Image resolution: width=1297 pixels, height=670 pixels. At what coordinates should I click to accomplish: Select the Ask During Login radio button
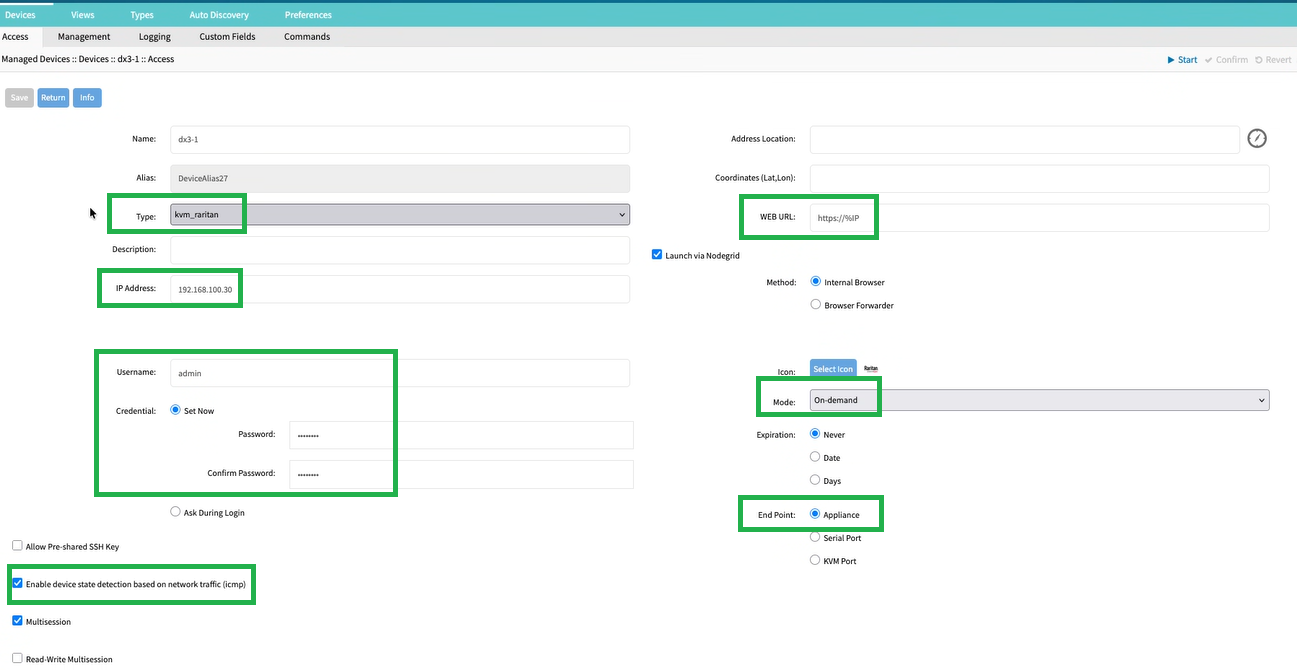[x=176, y=512]
